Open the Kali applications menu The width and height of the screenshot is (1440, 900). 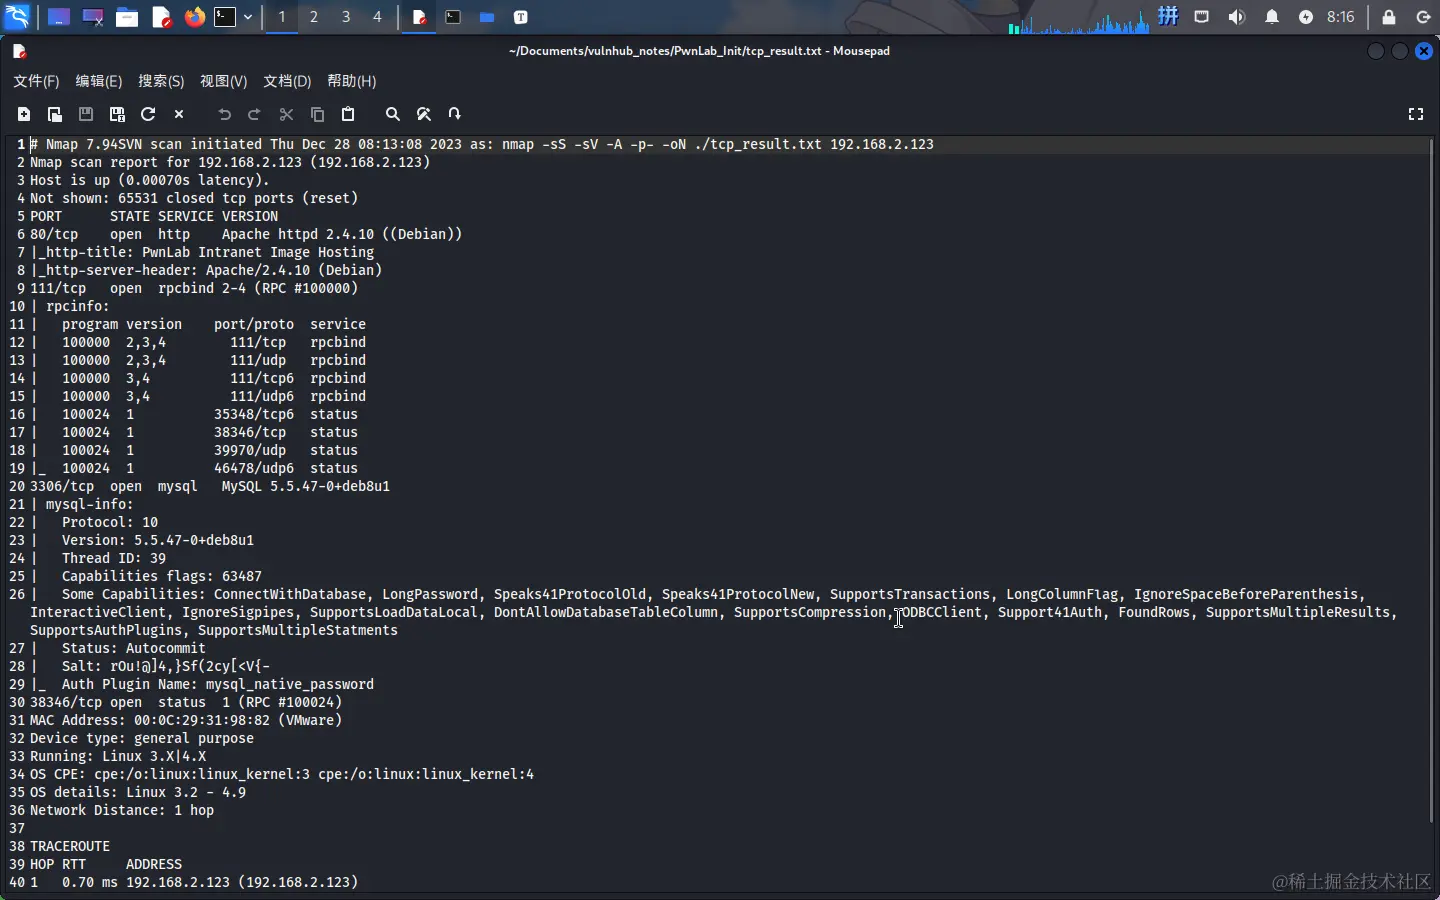pos(17,17)
